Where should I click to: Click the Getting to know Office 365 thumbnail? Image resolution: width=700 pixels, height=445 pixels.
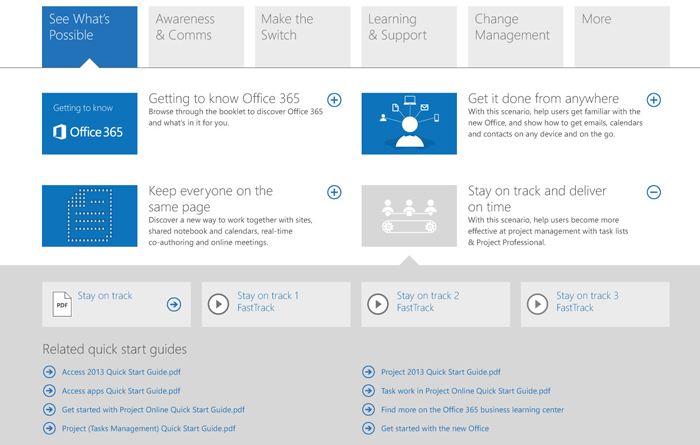(x=90, y=124)
